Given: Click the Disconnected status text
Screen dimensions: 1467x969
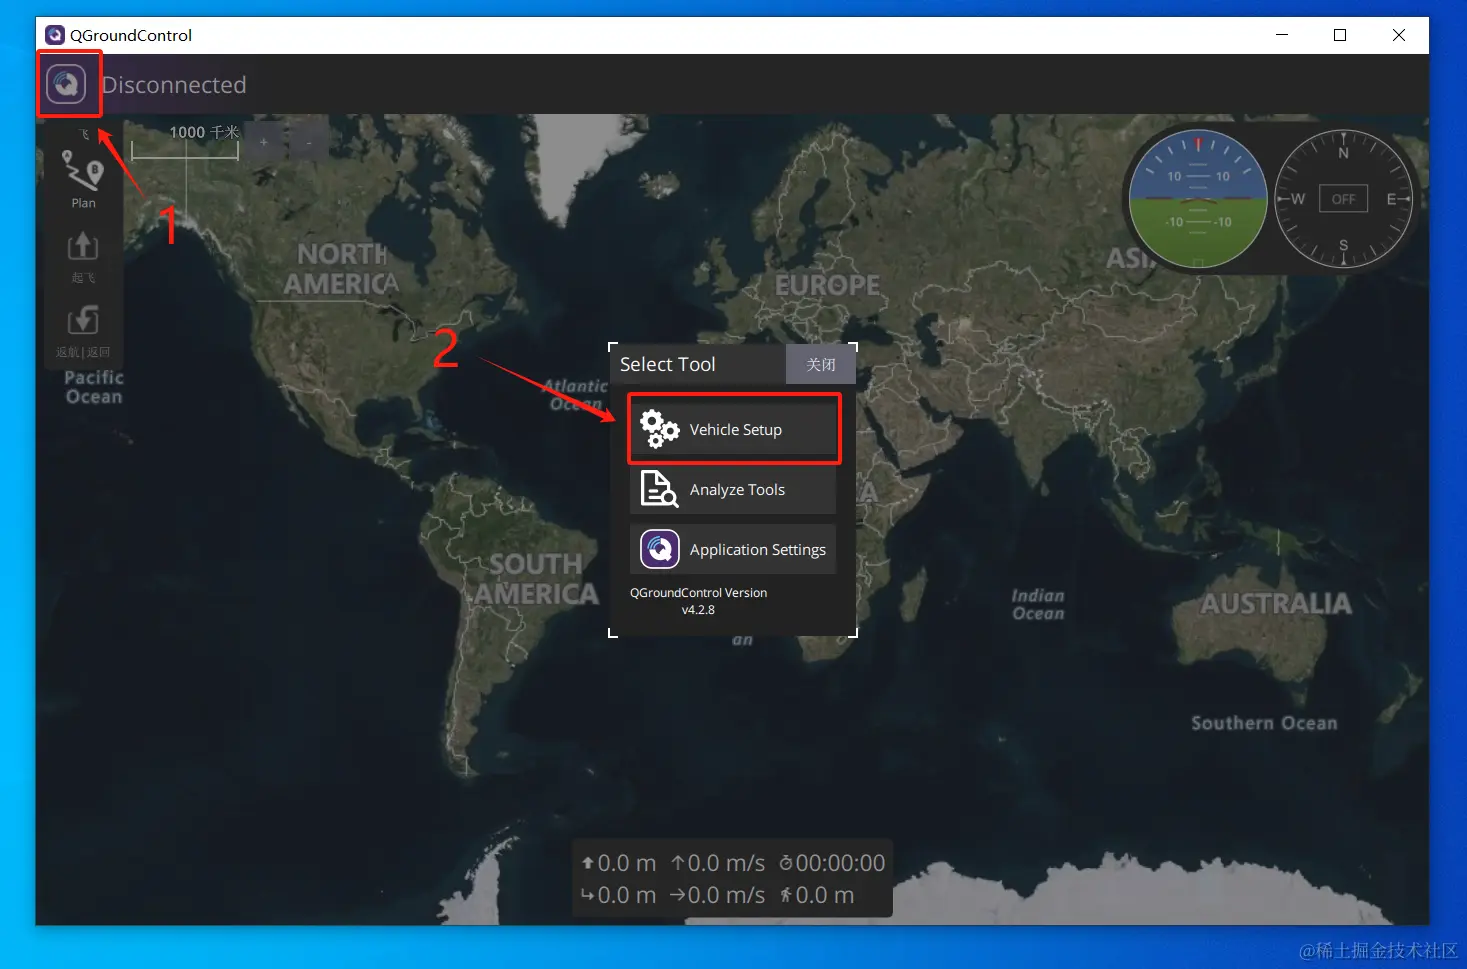Looking at the screenshot, I should tap(174, 85).
